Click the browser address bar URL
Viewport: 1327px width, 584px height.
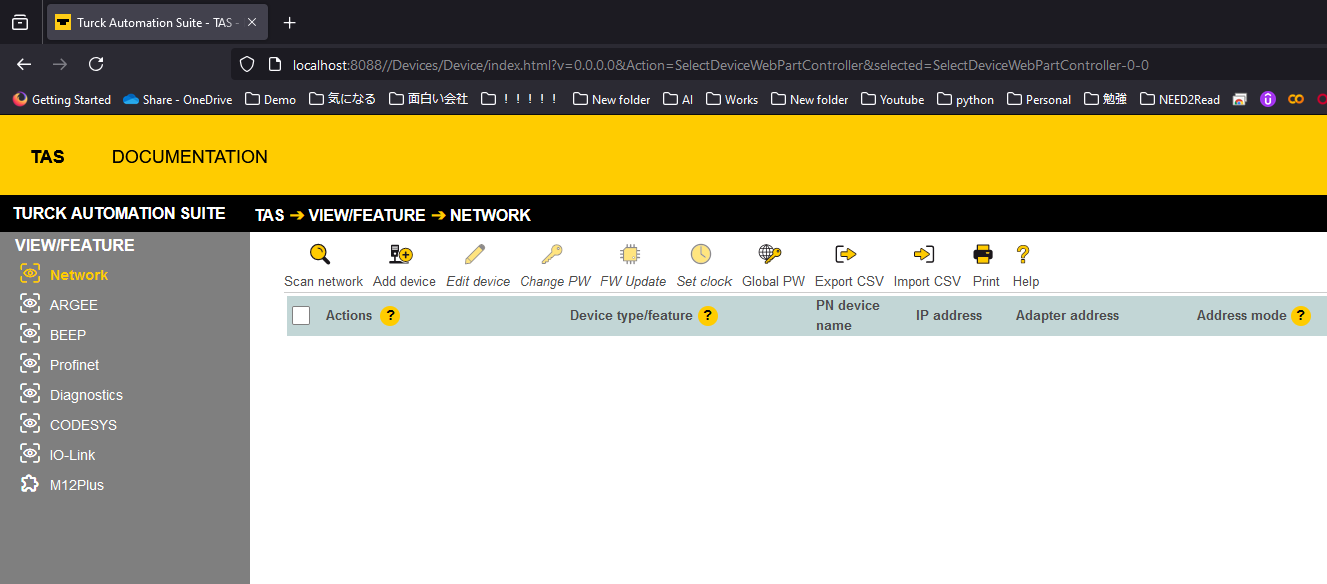pos(720,65)
